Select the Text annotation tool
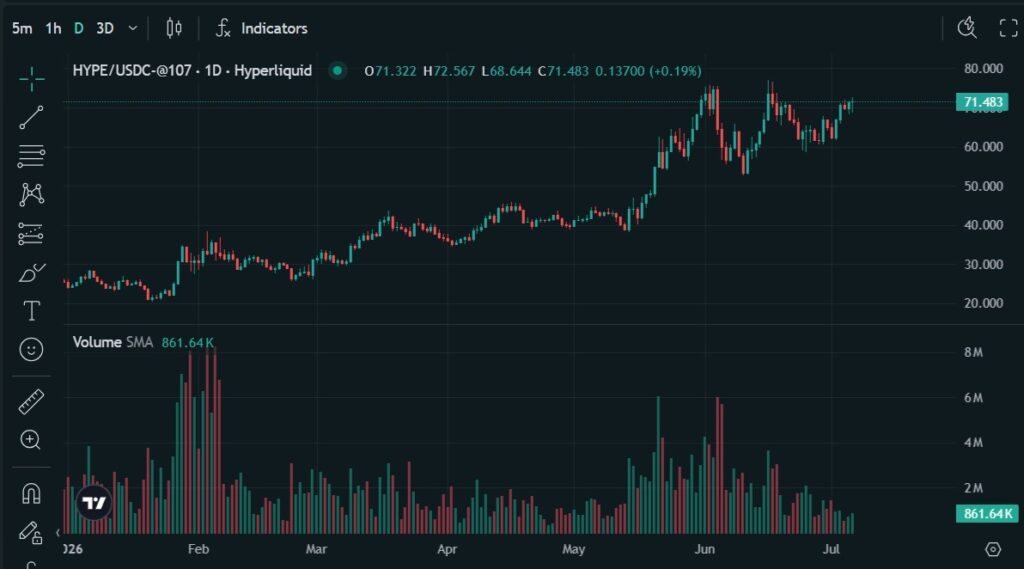The image size is (1024, 569). [x=31, y=311]
